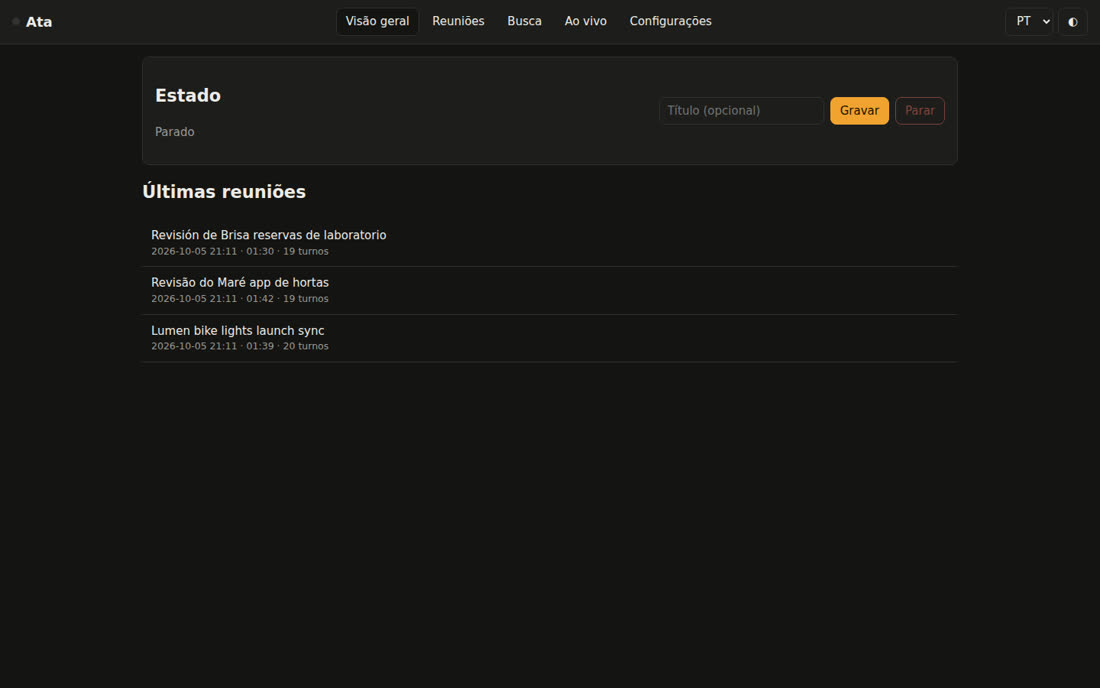The width and height of the screenshot is (1100, 688).
Task: Click the Estado heading
Action: tap(188, 95)
